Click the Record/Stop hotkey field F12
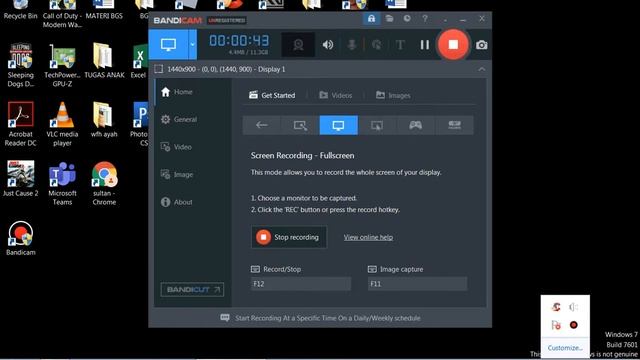This screenshot has width=640, height=360. point(301,284)
